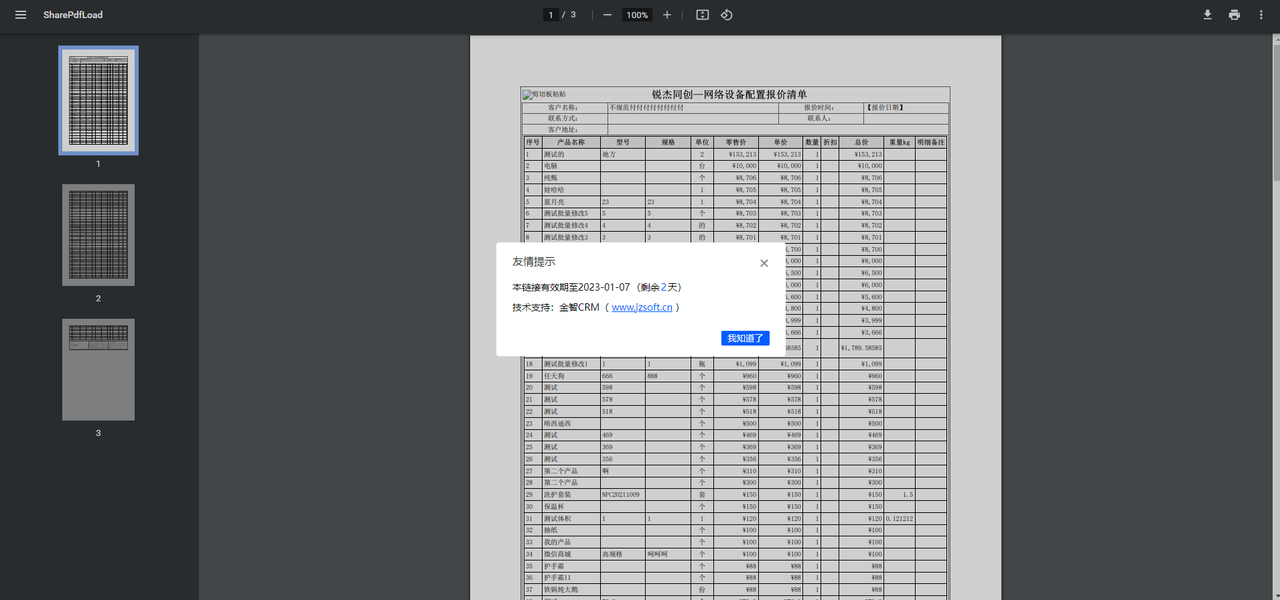
Task: Open the PDF viewer sidebar menu
Action: tap(20, 15)
